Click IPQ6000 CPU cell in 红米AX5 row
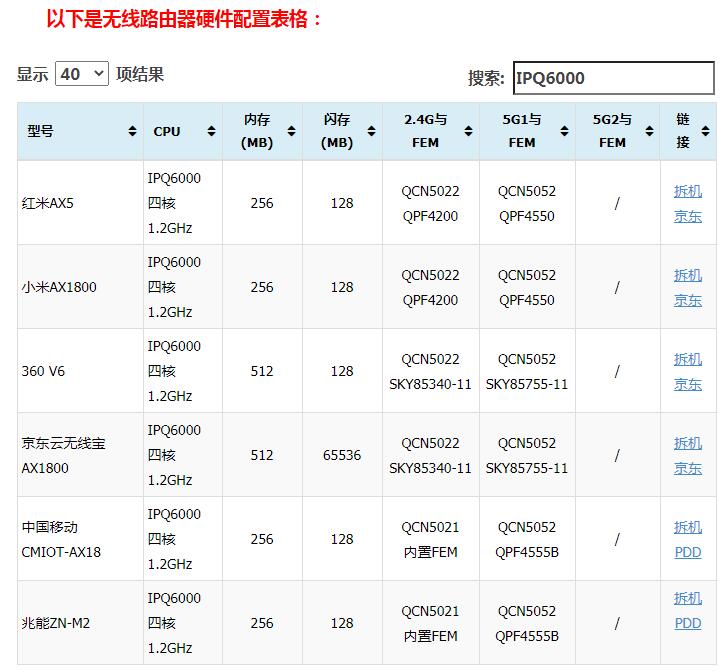The width and height of the screenshot is (725, 672). [183, 203]
